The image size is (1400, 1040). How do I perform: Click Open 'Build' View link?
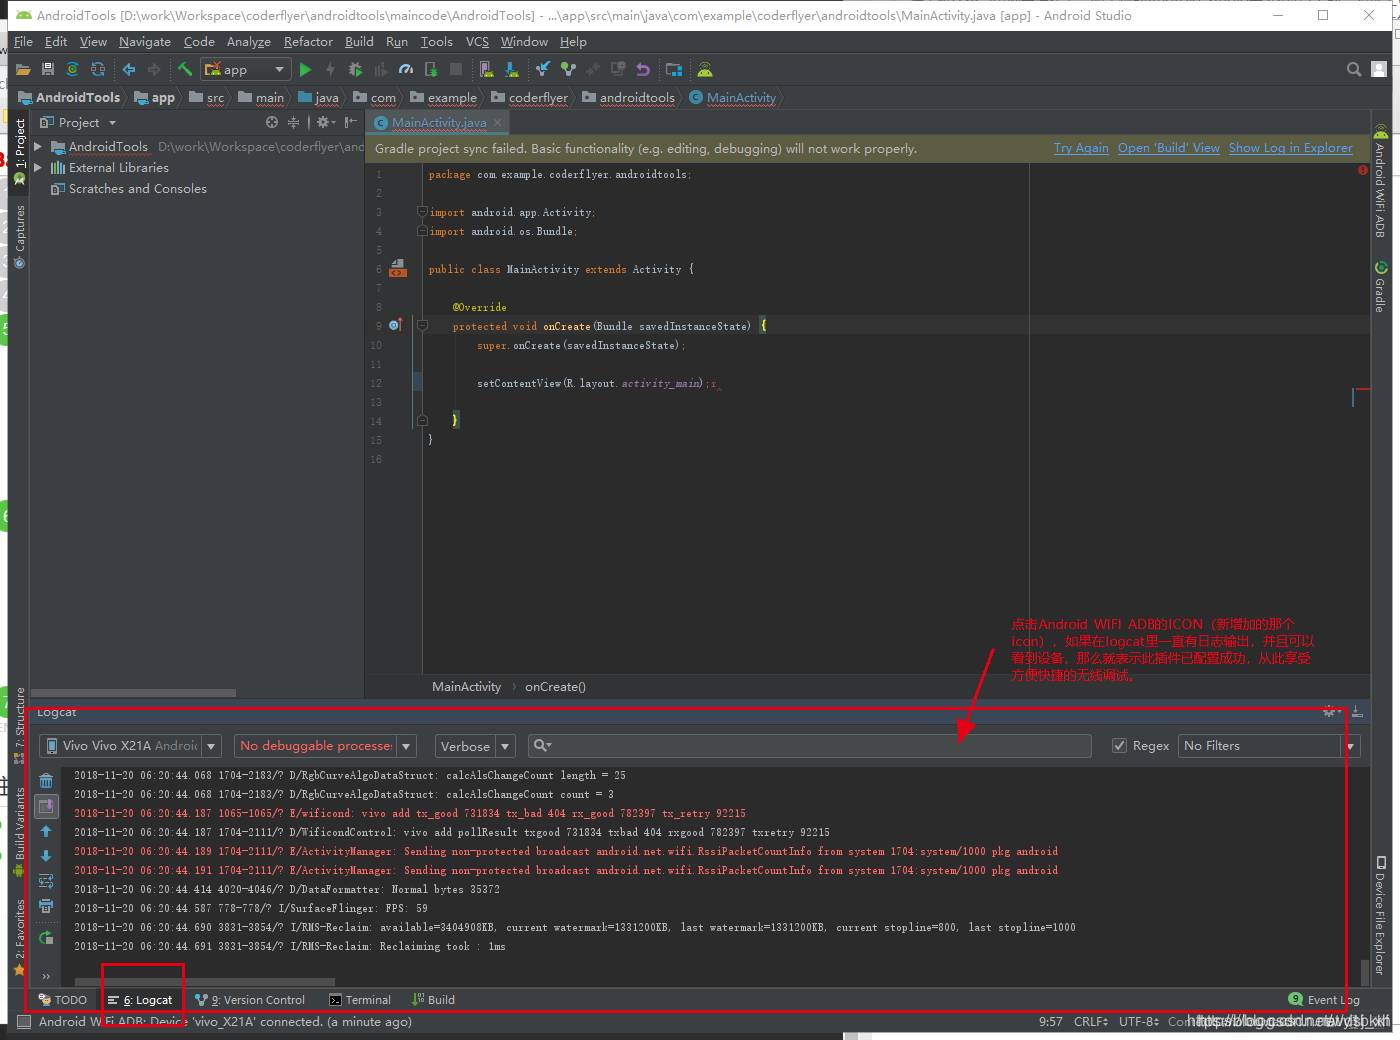coord(1169,148)
